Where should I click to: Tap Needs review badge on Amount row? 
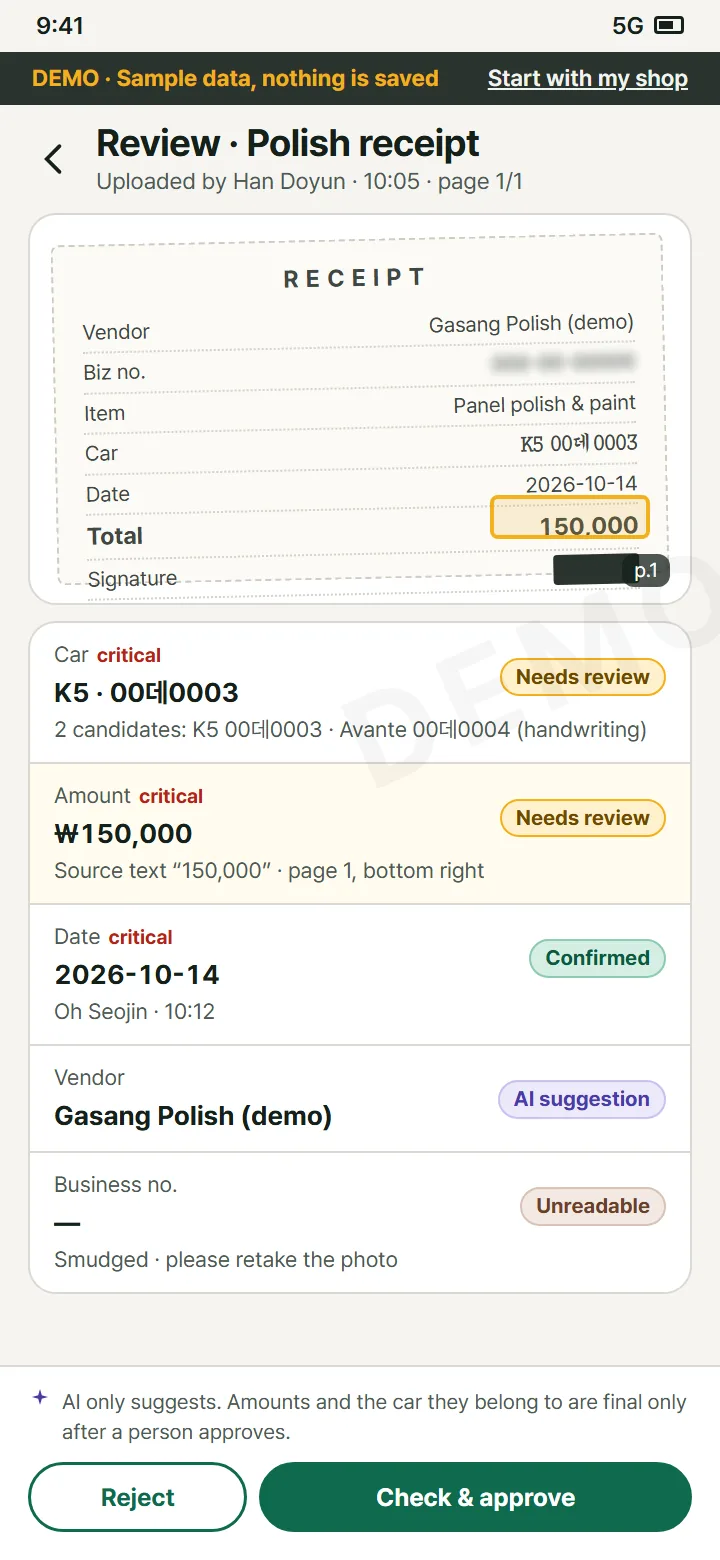coord(583,818)
